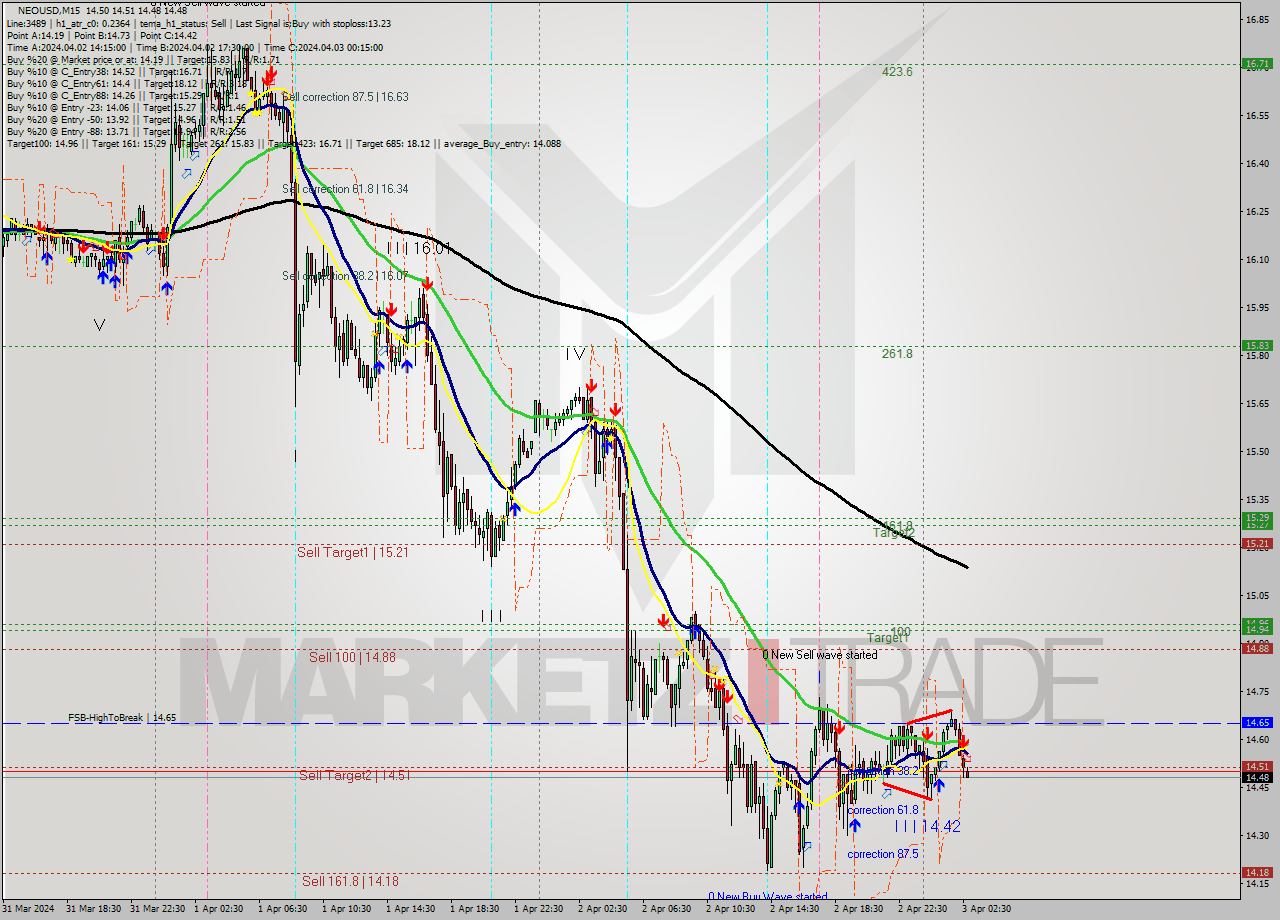Click the NEOUSD,M15 symbol title
Image resolution: width=1280 pixels, height=920 pixels.
(49, 11)
